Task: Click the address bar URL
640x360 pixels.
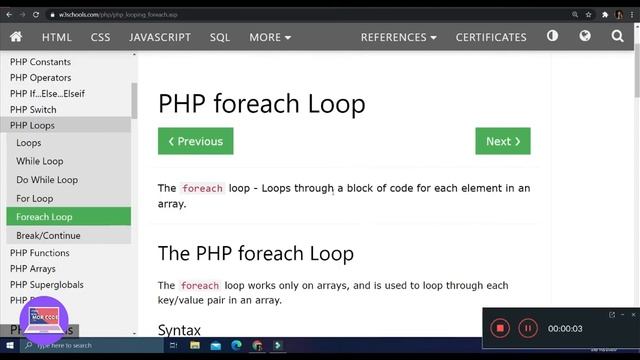Action: click(x=118, y=15)
